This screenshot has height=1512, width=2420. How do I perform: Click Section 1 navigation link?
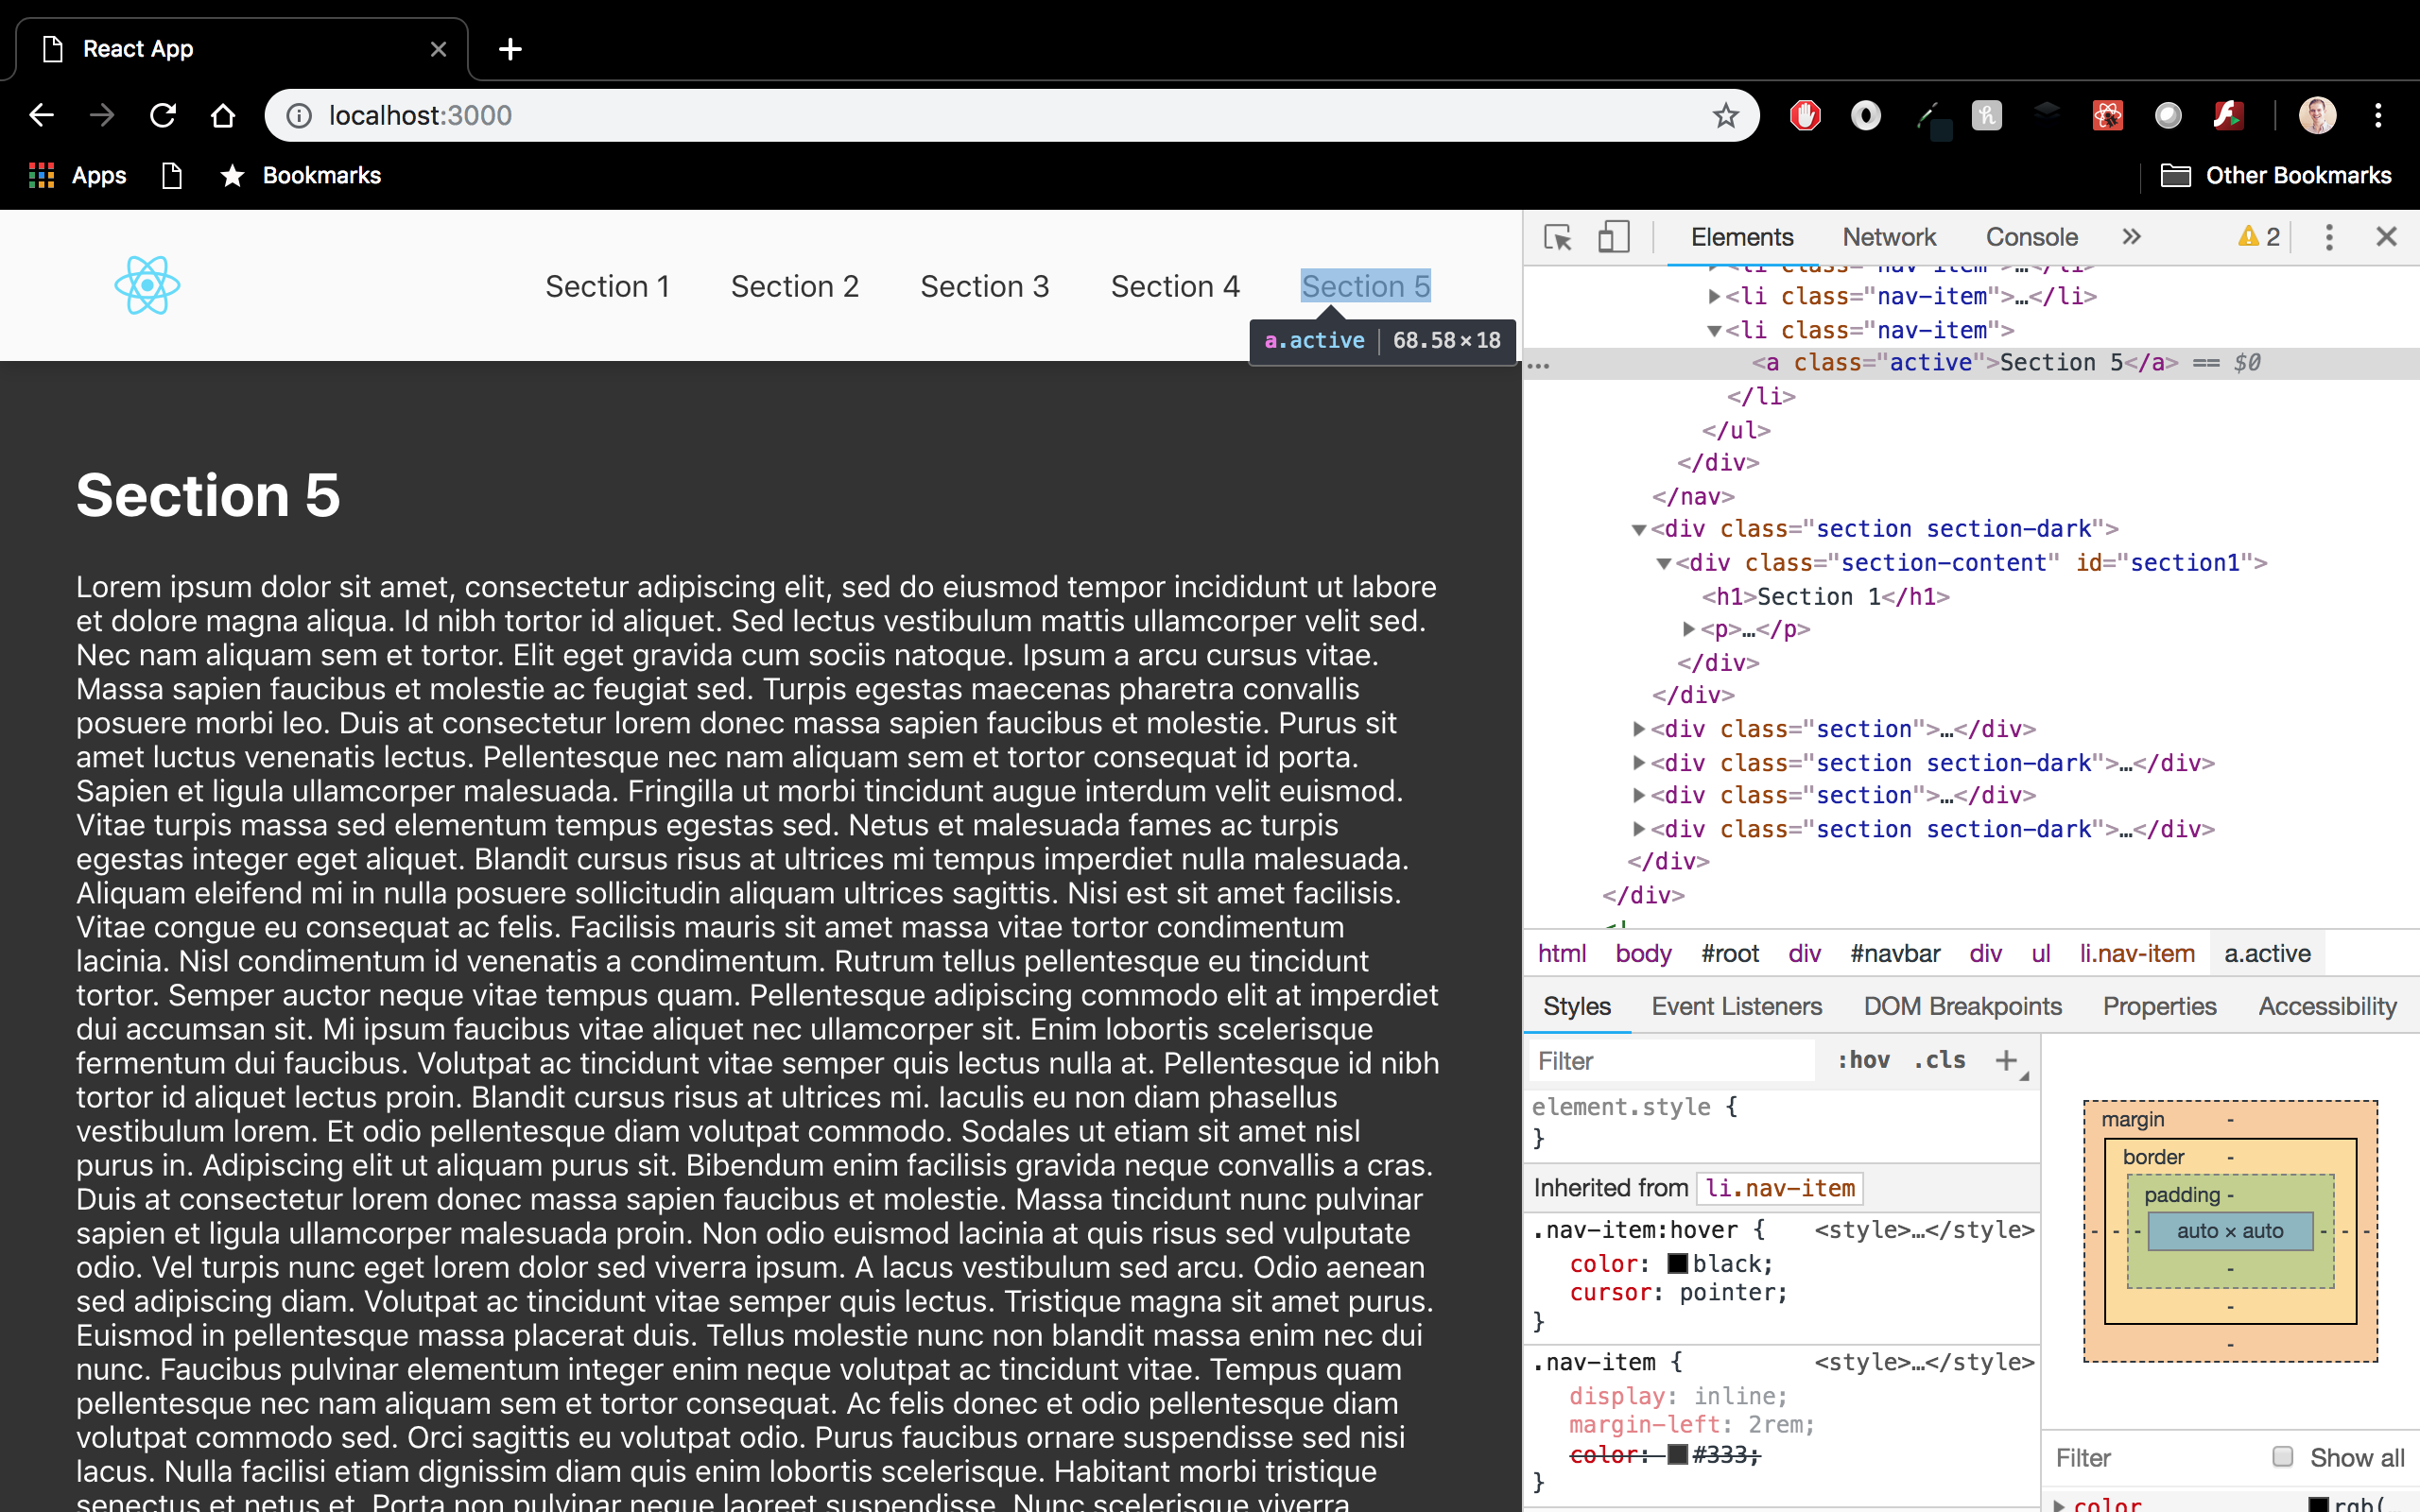(606, 285)
